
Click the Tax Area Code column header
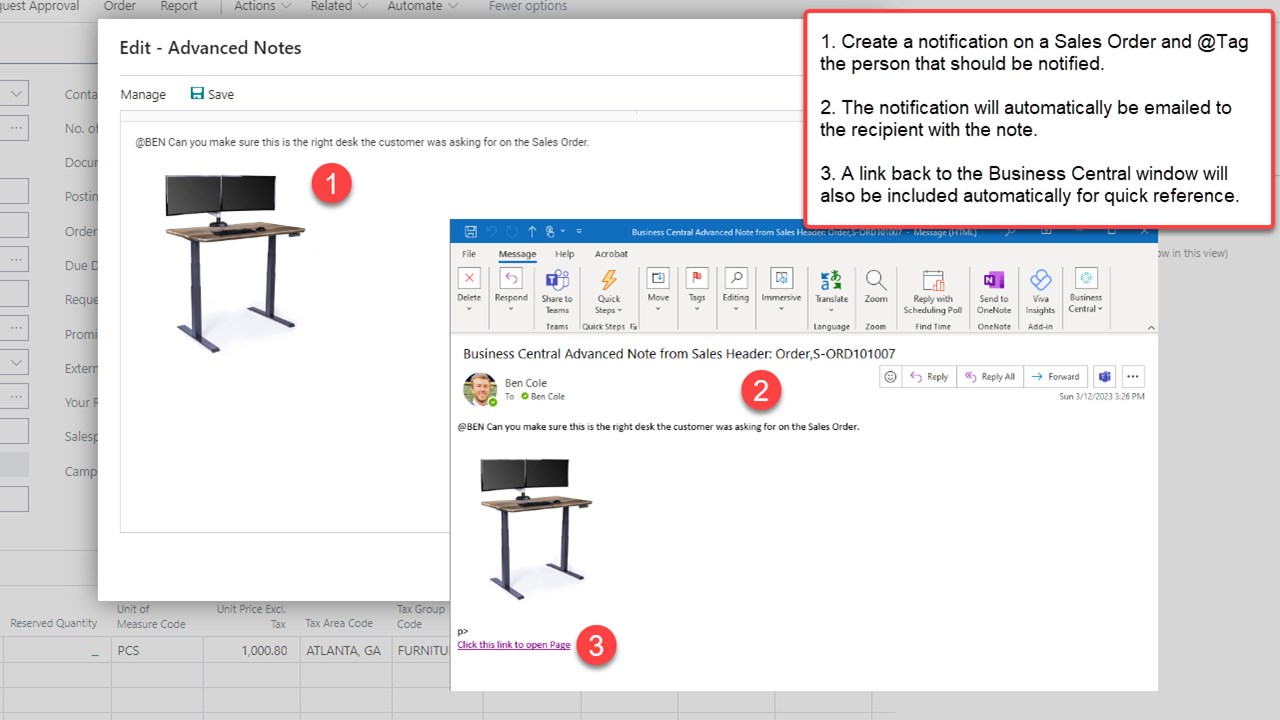point(339,623)
